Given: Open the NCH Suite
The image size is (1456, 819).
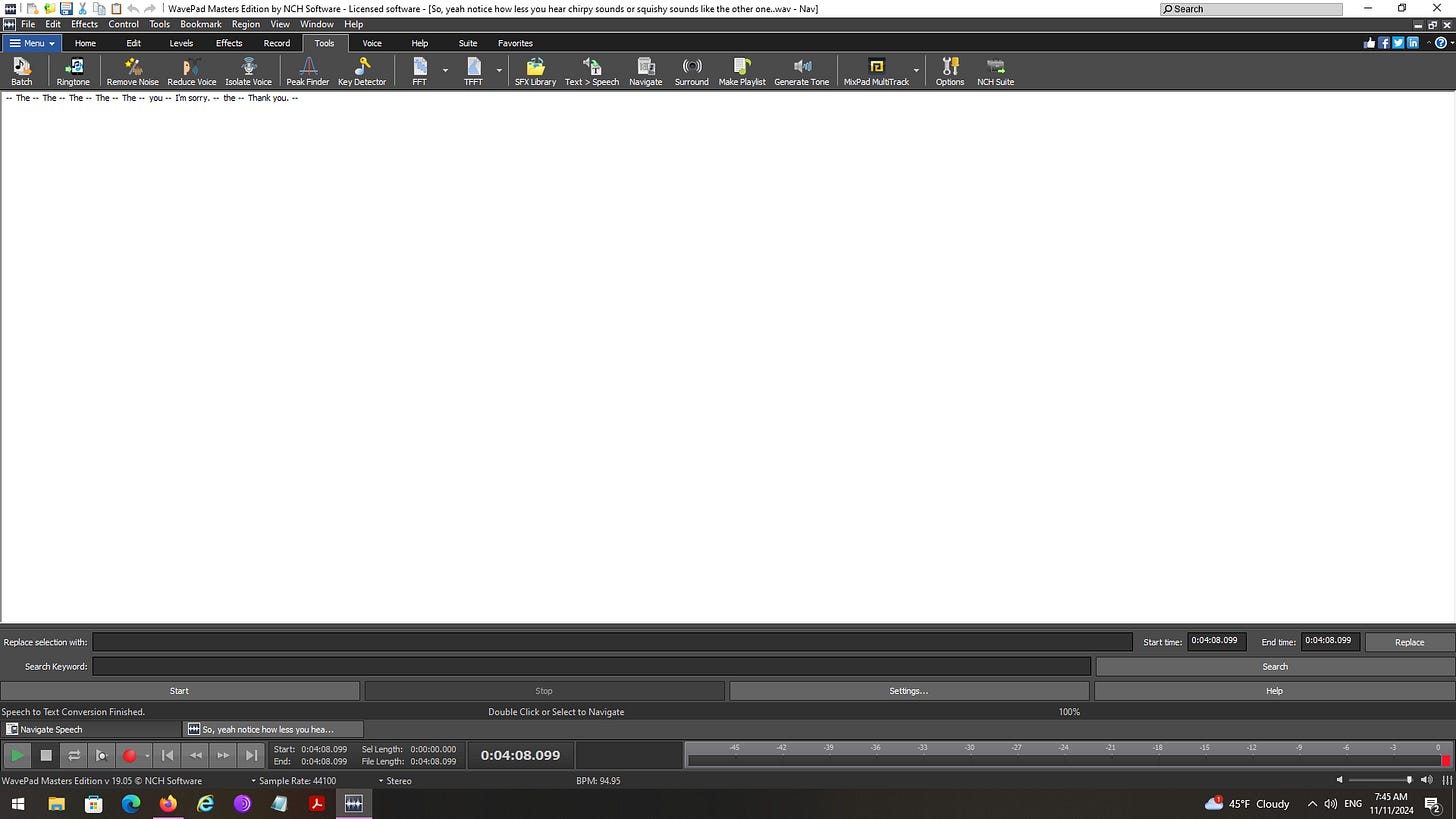Looking at the screenshot, I should 995,71.
